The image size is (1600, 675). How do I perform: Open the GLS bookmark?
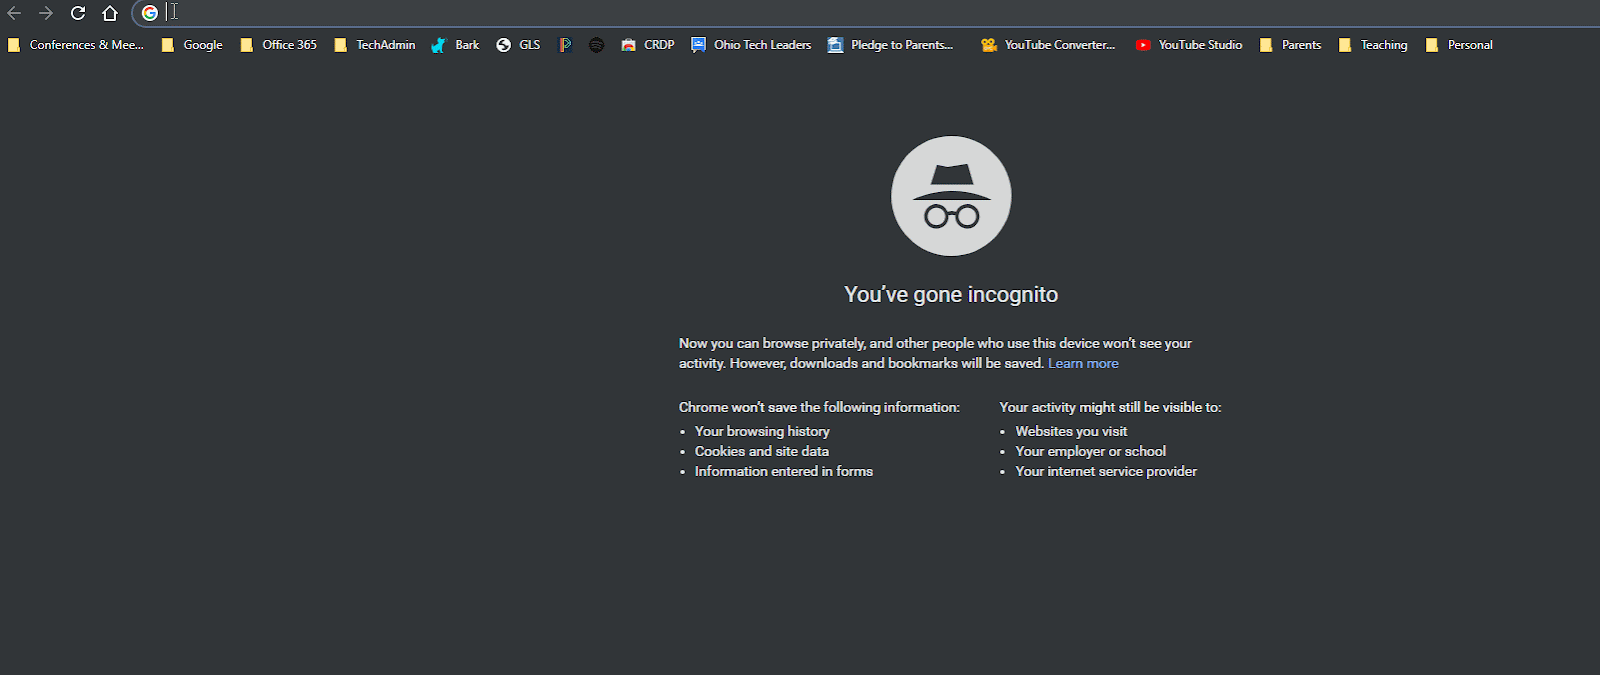tap(518, 45)
